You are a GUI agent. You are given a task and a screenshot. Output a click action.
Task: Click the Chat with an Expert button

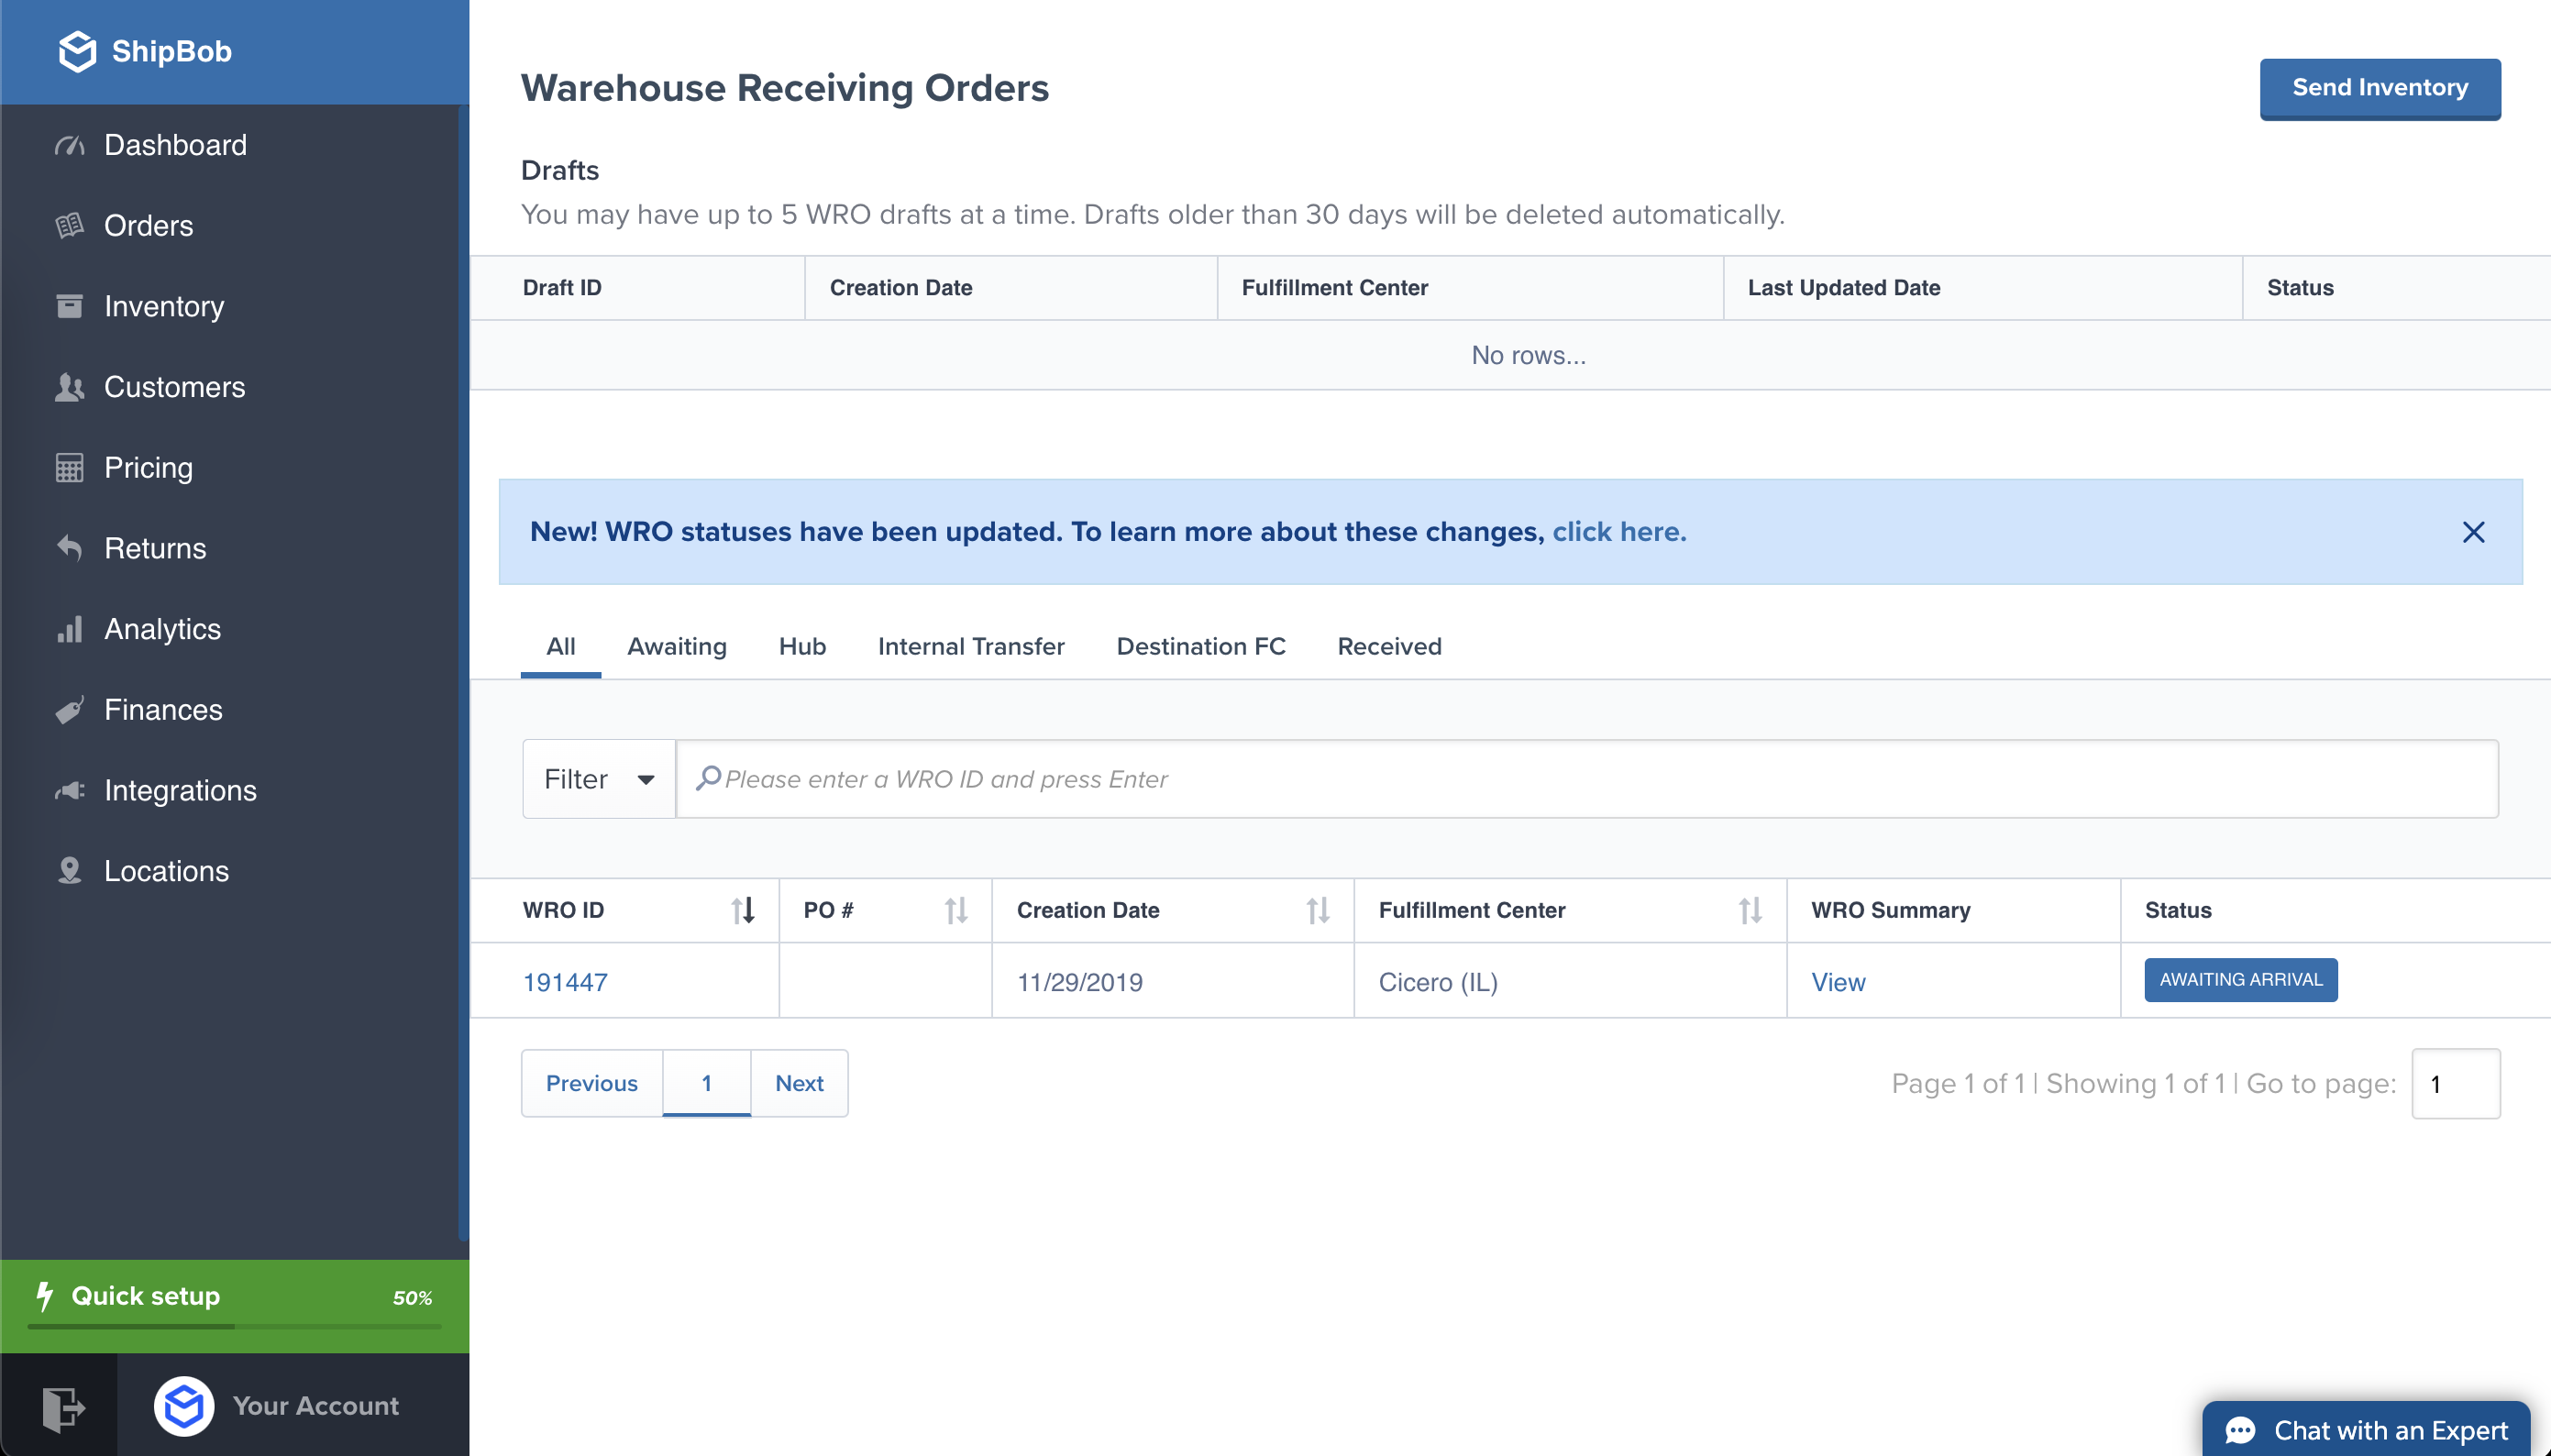[x=2366, y=1430]
